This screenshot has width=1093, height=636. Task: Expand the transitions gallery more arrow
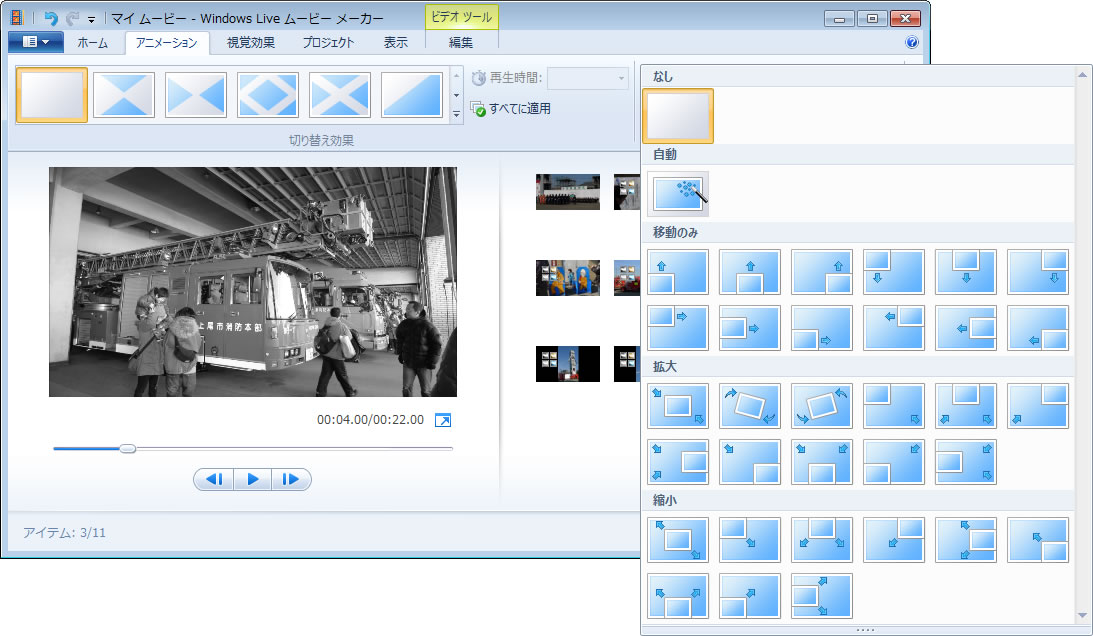point(457,114)
